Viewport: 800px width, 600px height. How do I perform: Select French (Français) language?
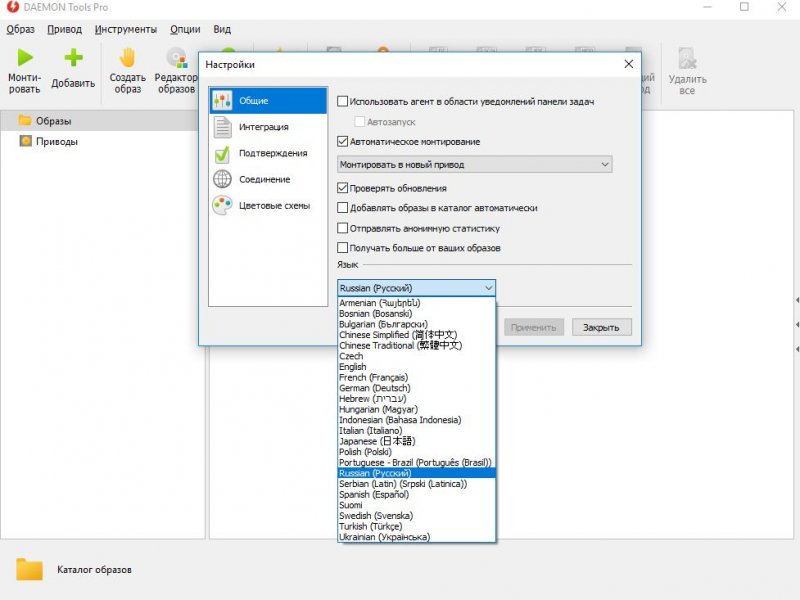pos(416,378)
